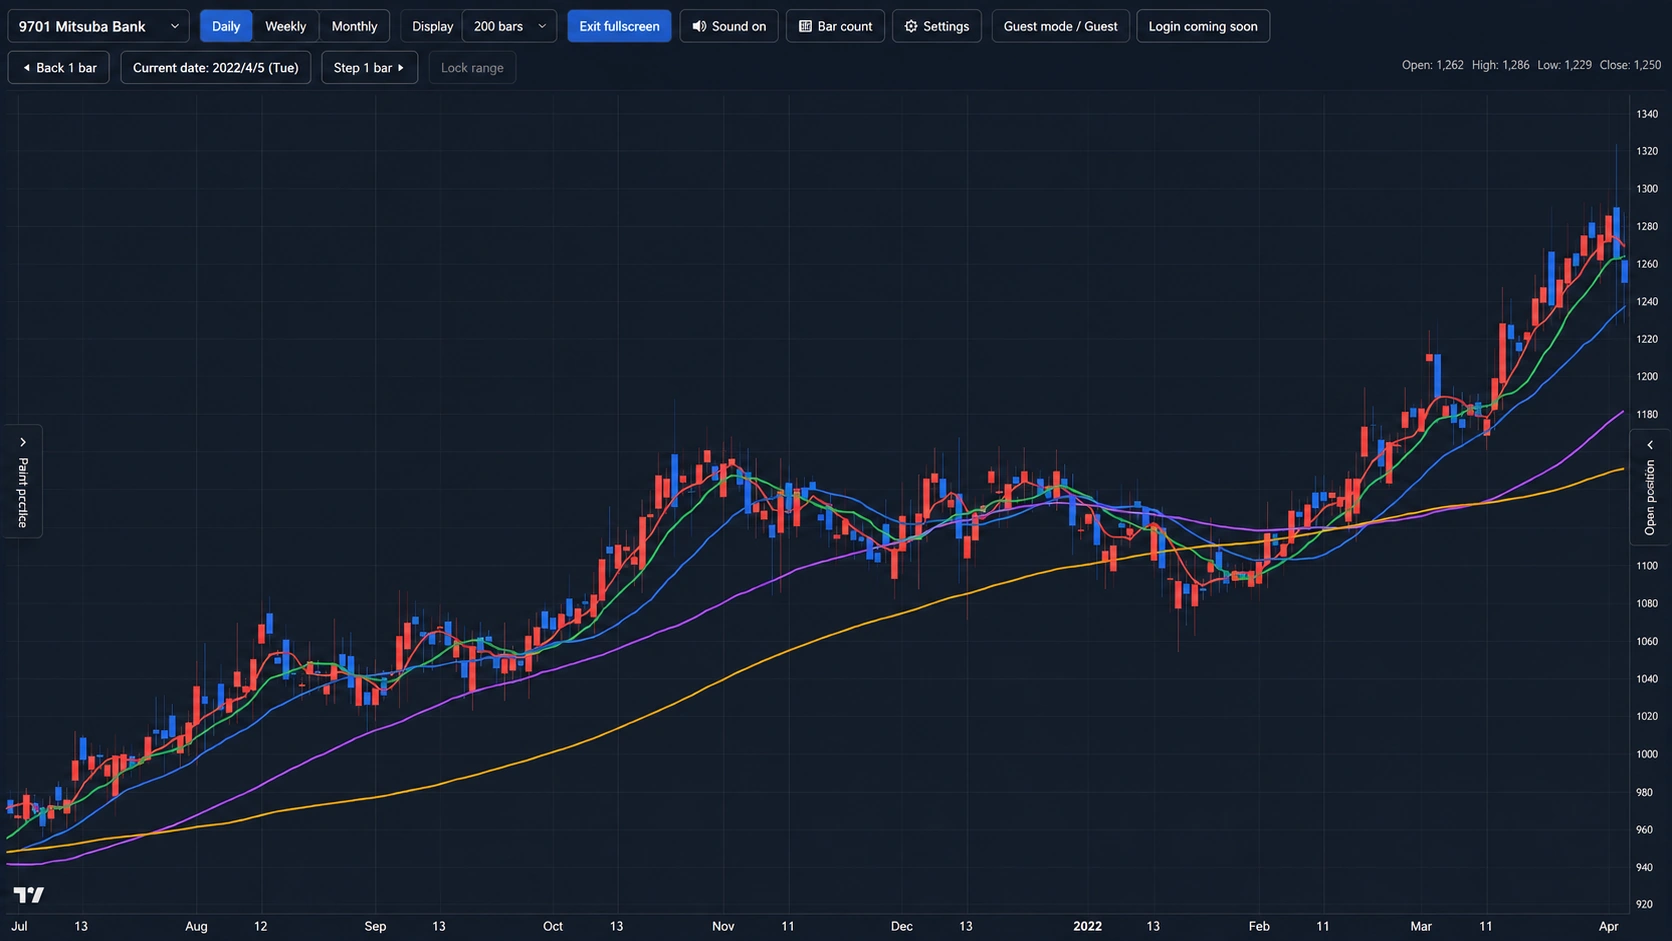The width and height of the screenshot is (1672, 941).
Task: Click the Login coming soon button
Action: (x=1203, y=26)
